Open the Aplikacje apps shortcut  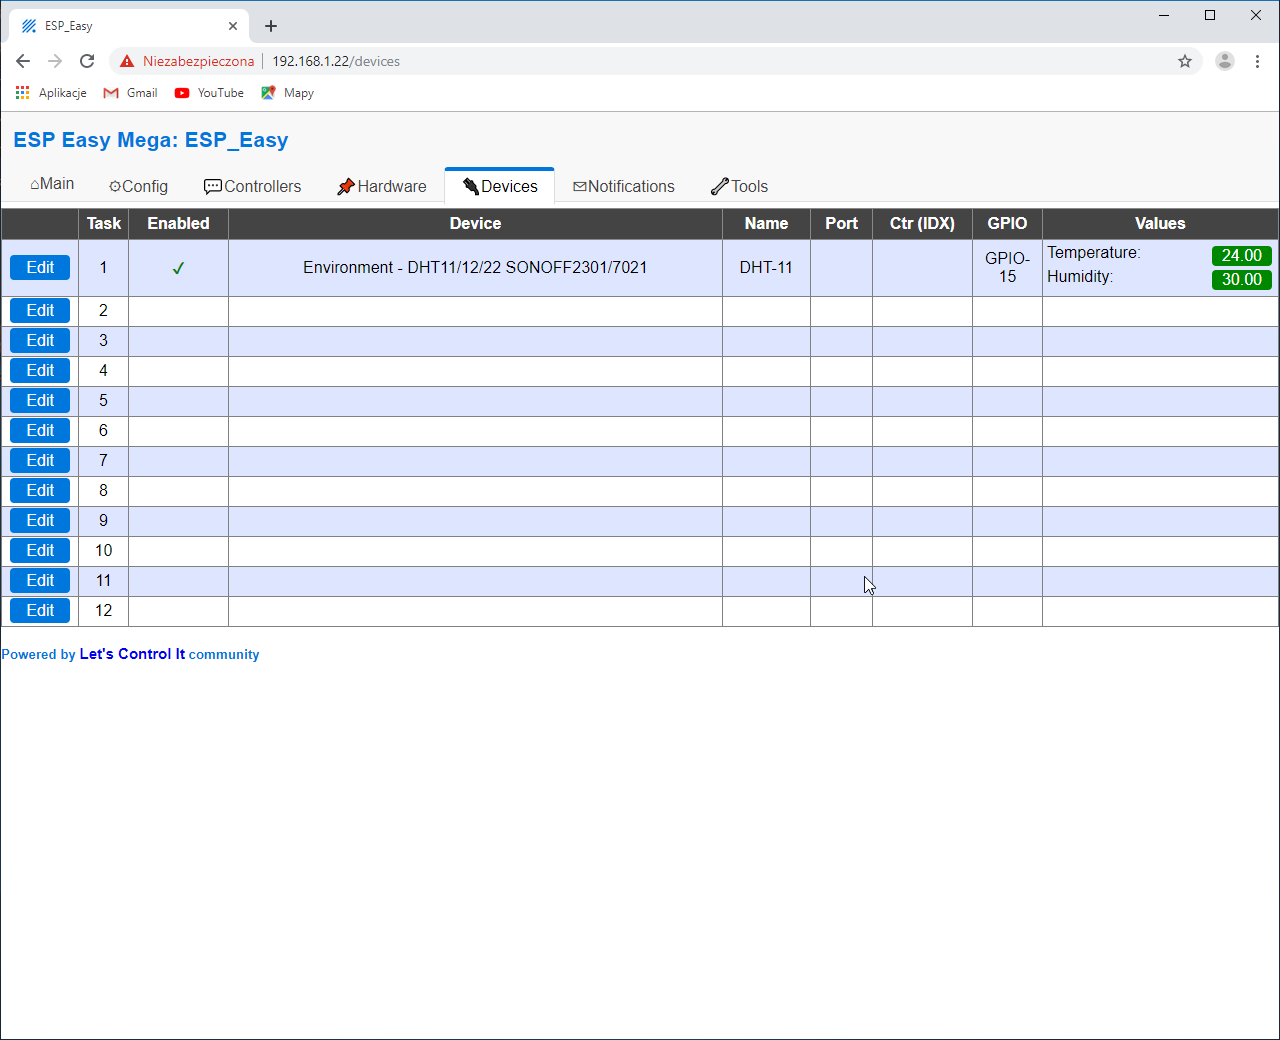click(51, 93)
